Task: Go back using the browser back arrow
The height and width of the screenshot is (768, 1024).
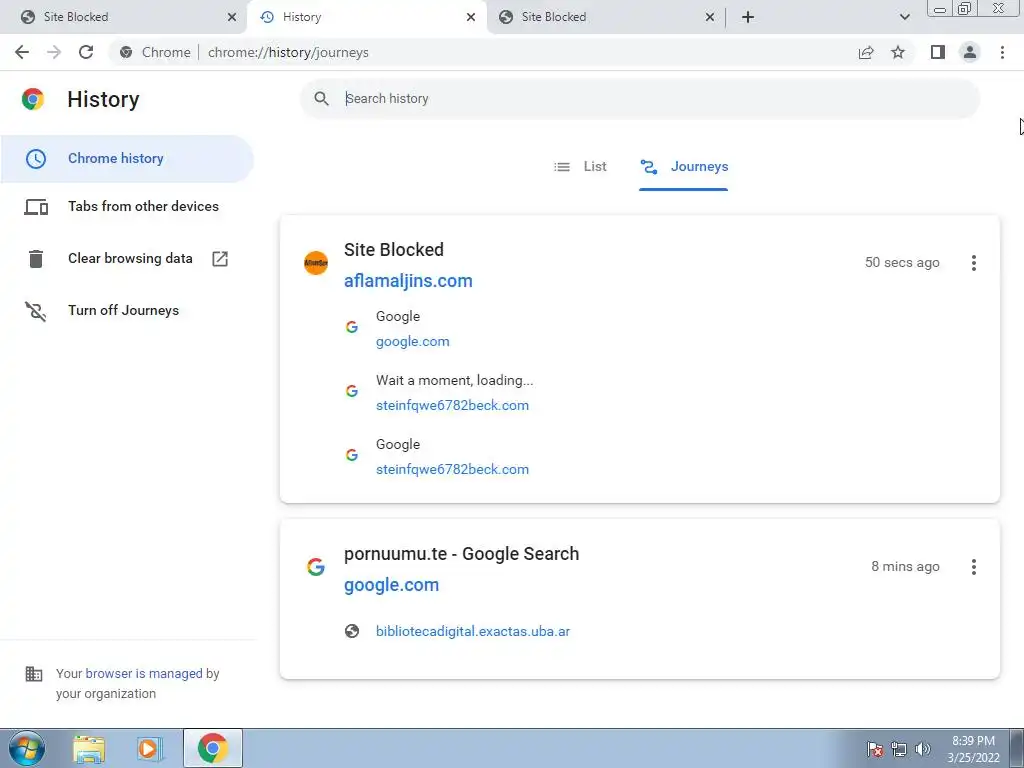Action: tap(22, 52)
